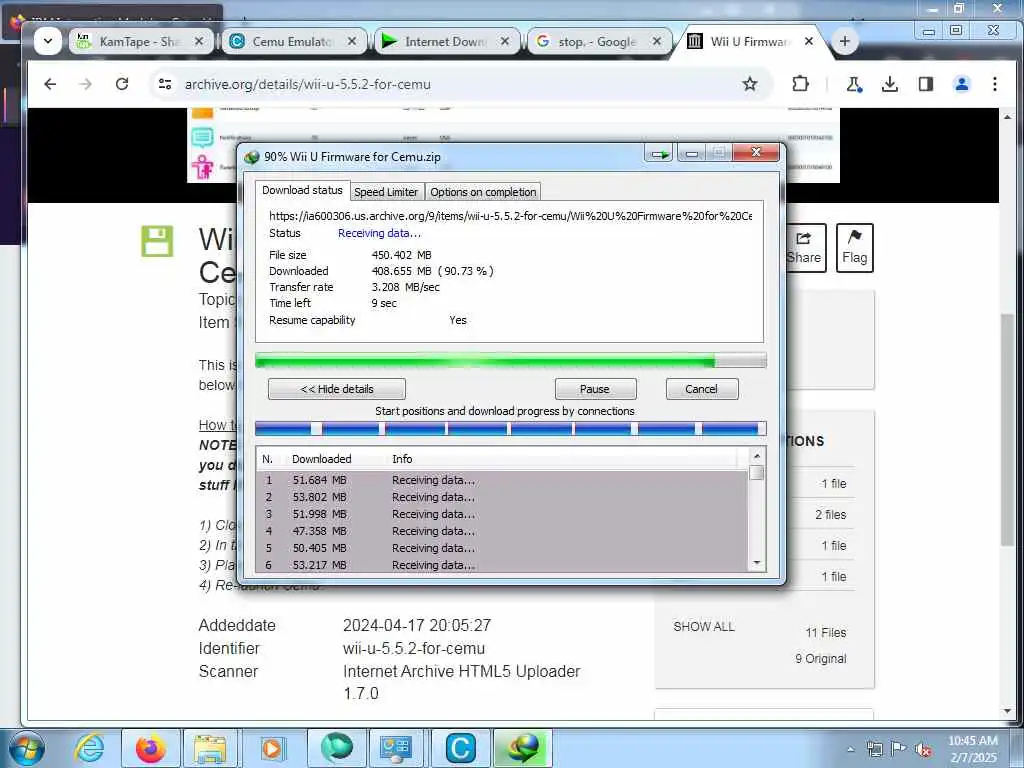
Task: Click the Hide details button
Action: (x=337, y=389)
